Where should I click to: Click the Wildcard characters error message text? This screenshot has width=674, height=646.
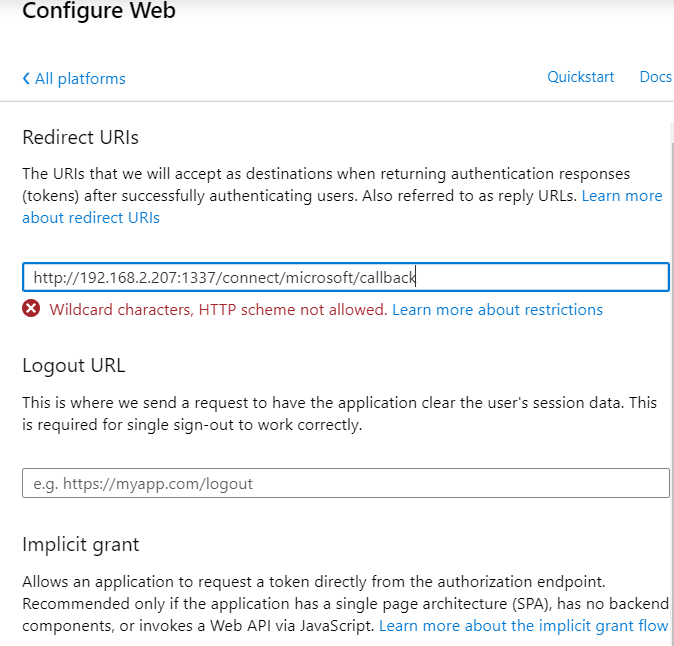pyautogui.click(x=218, y=310)
